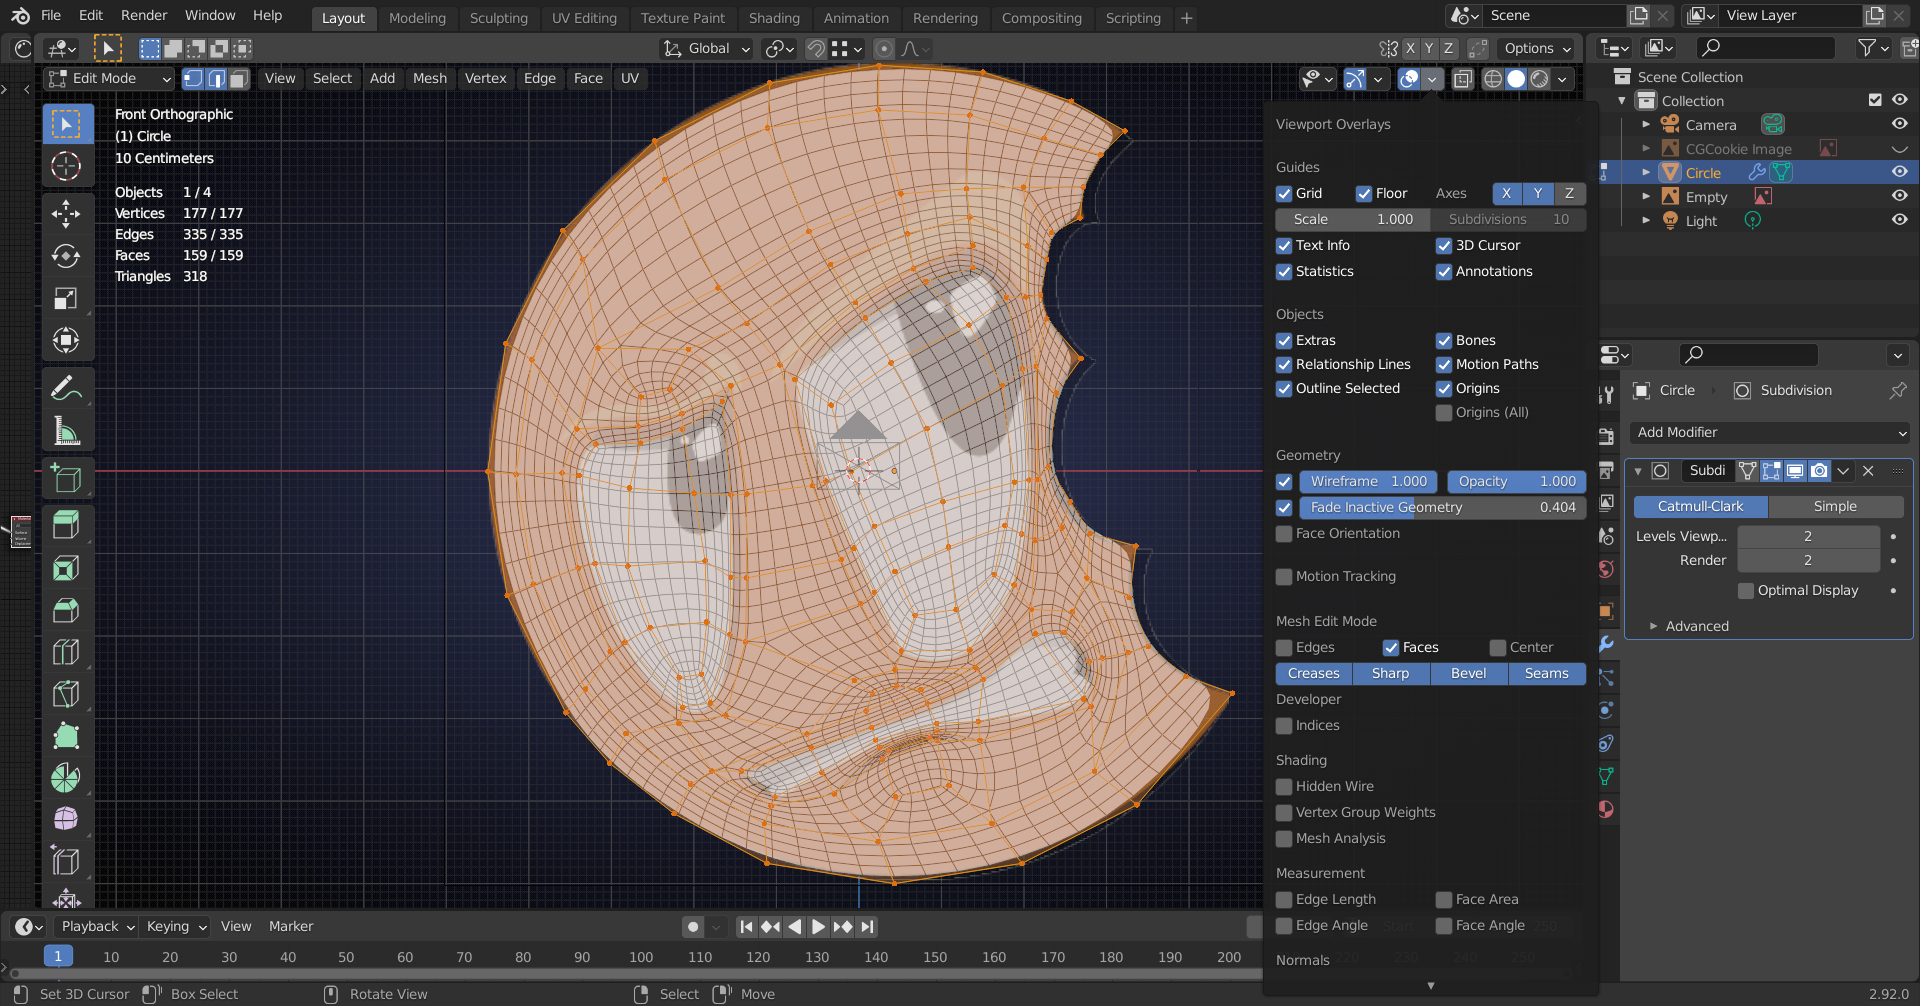Open the Edit Mode dropdown
This screenshot has height=1006, width=1920.
click(x=110, y=79)
